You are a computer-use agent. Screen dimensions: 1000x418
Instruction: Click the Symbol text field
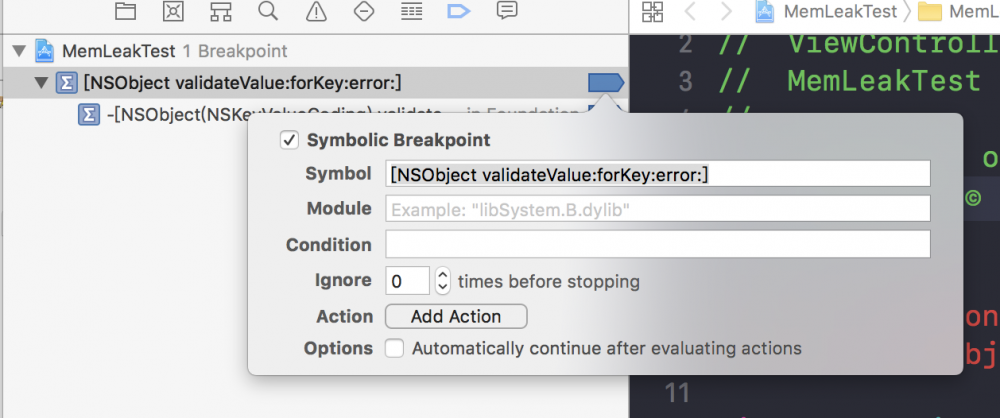click(x=658, y=174)
